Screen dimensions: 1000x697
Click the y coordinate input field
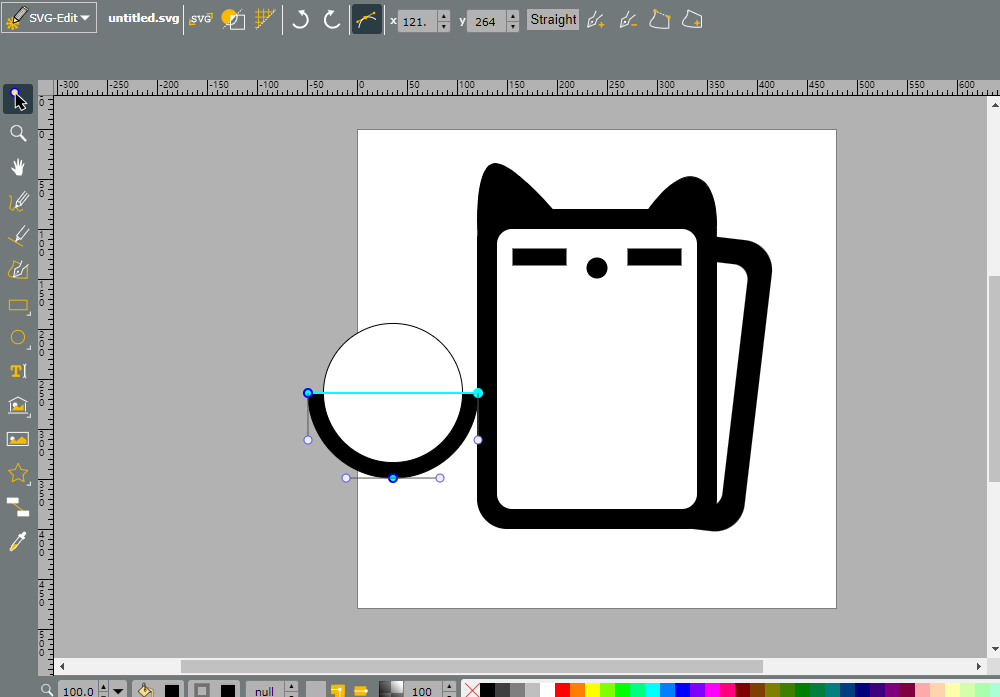tap(487, 21)
